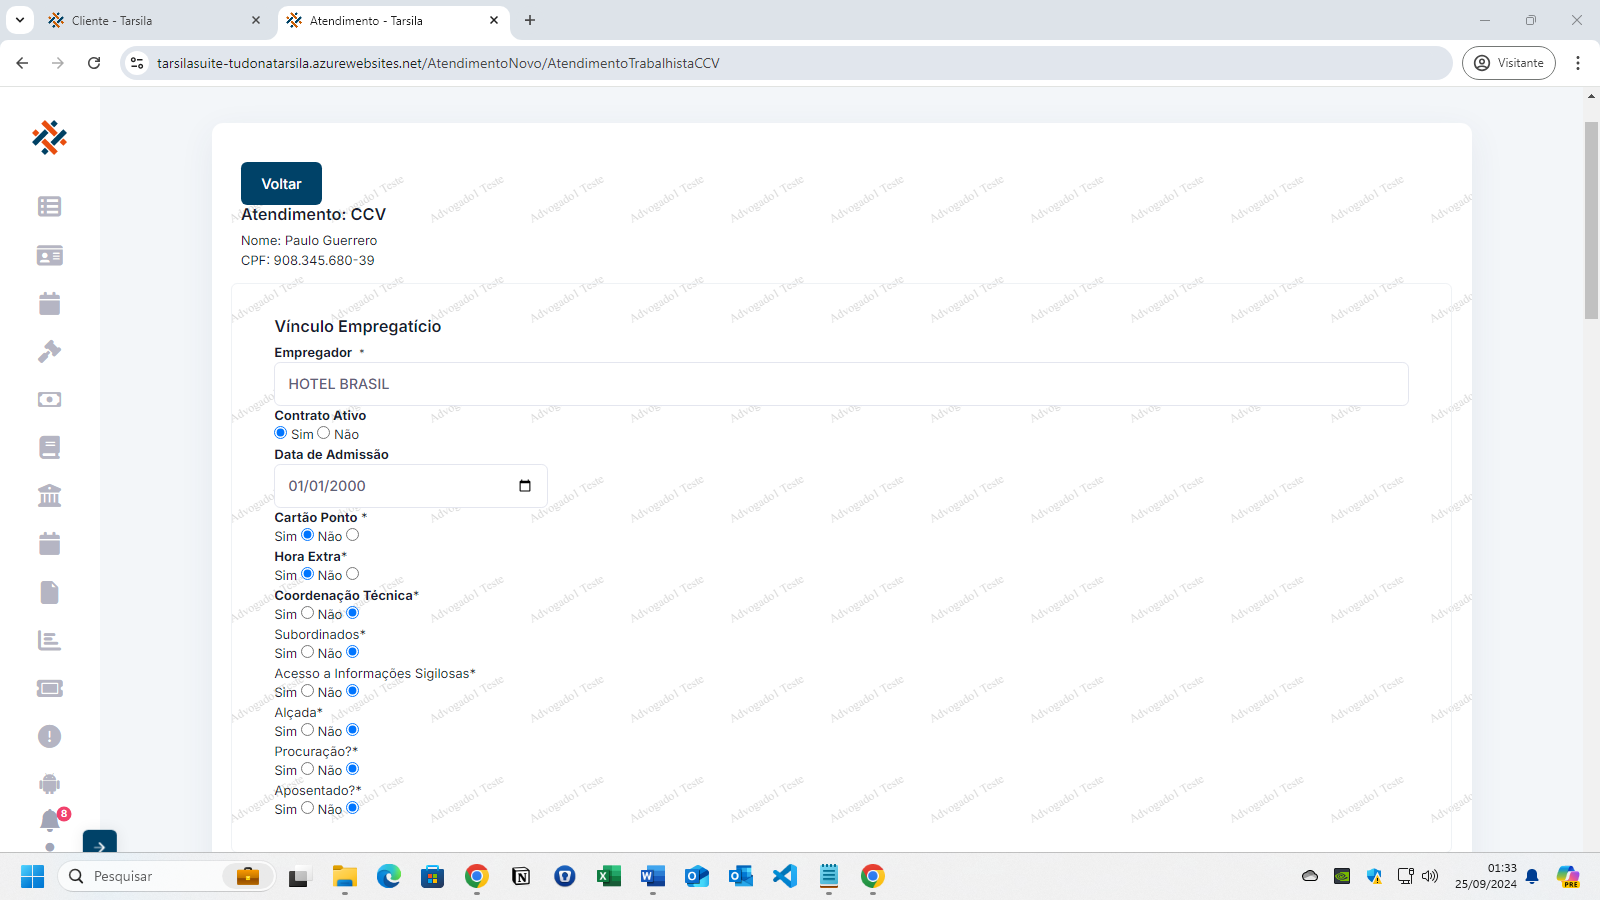
Task: Open notifications bell with 8 badge
Action: point(50,821)
